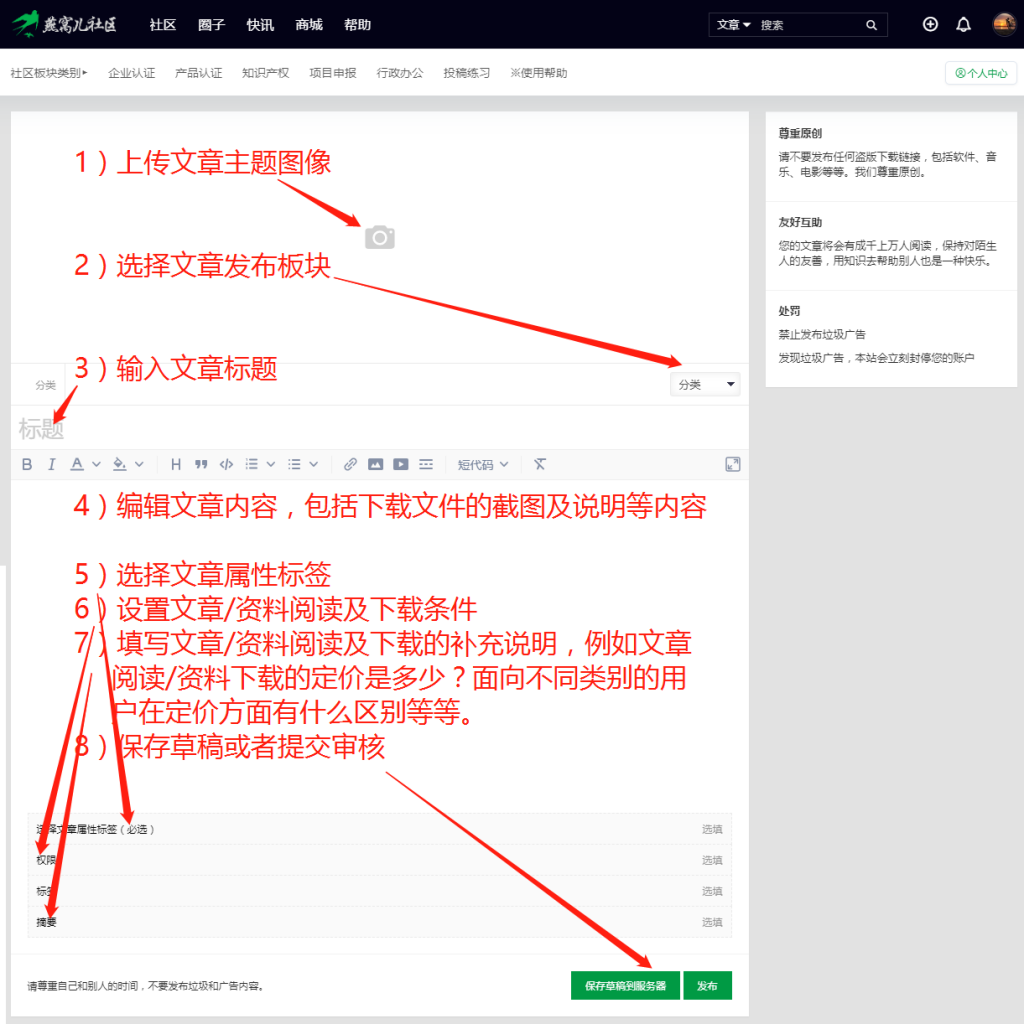The image size is (1024, 1024).
Task: Insert an image in the editor
Action: click(376, 464)
